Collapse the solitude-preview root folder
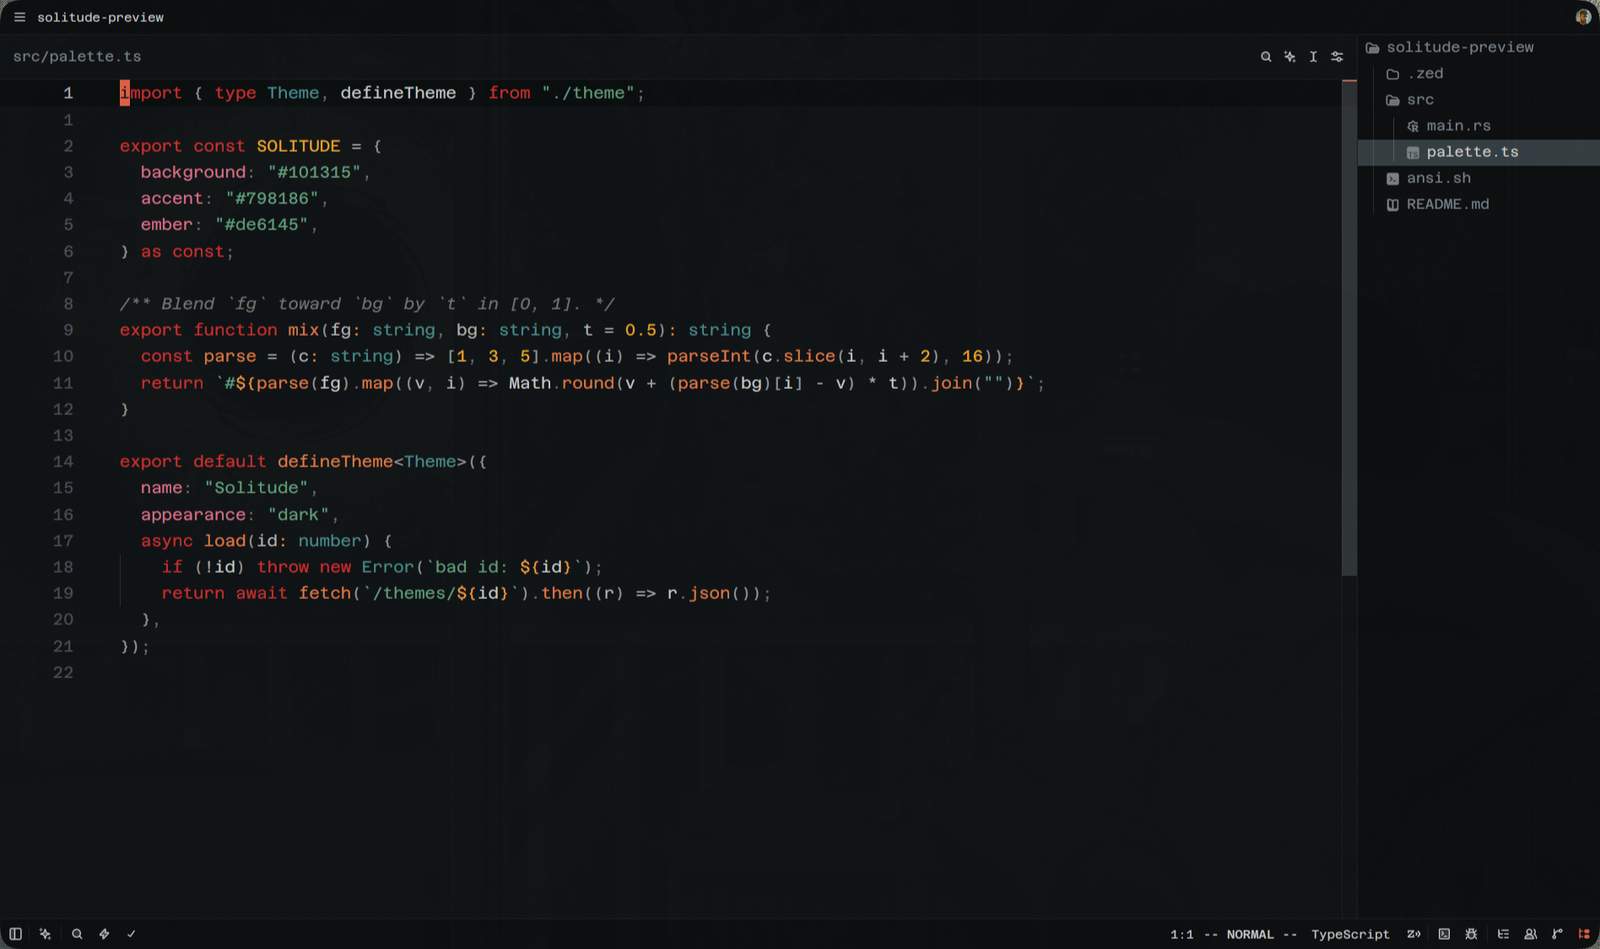Image resolution: width=1600 pixels, height=949 pixels. [1478, 47]
